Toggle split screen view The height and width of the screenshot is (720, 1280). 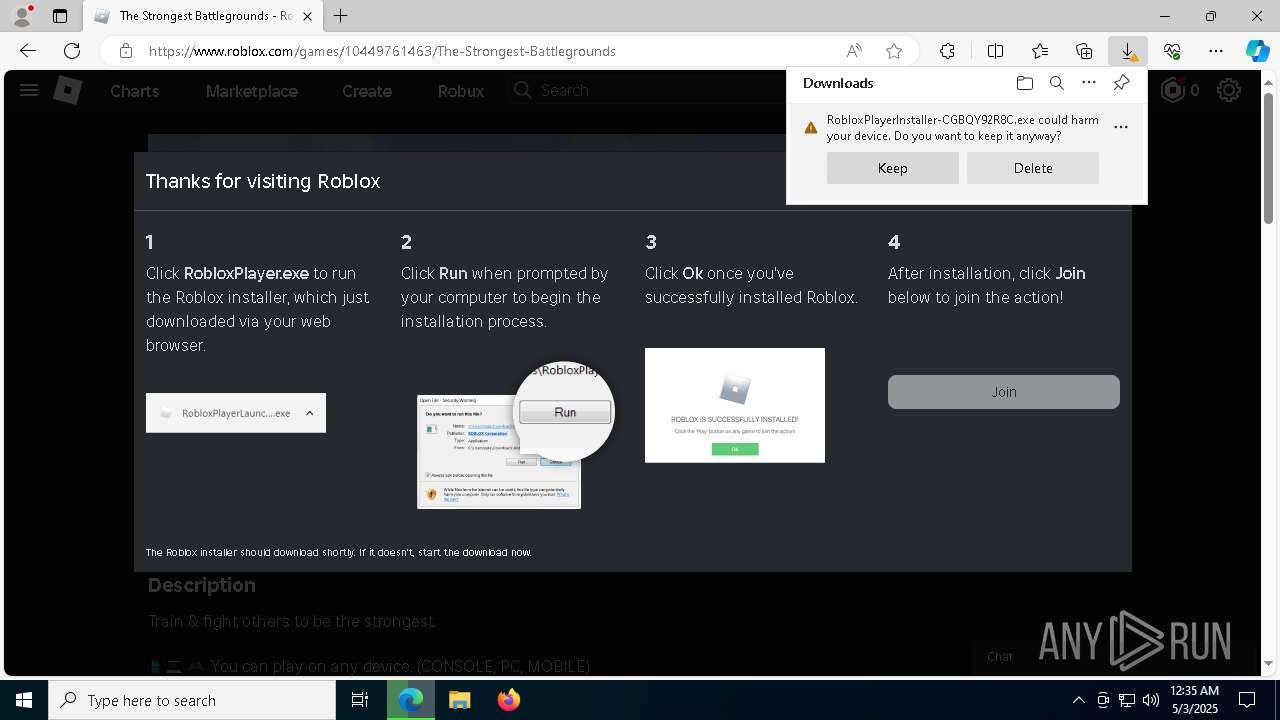click(995, 51)
